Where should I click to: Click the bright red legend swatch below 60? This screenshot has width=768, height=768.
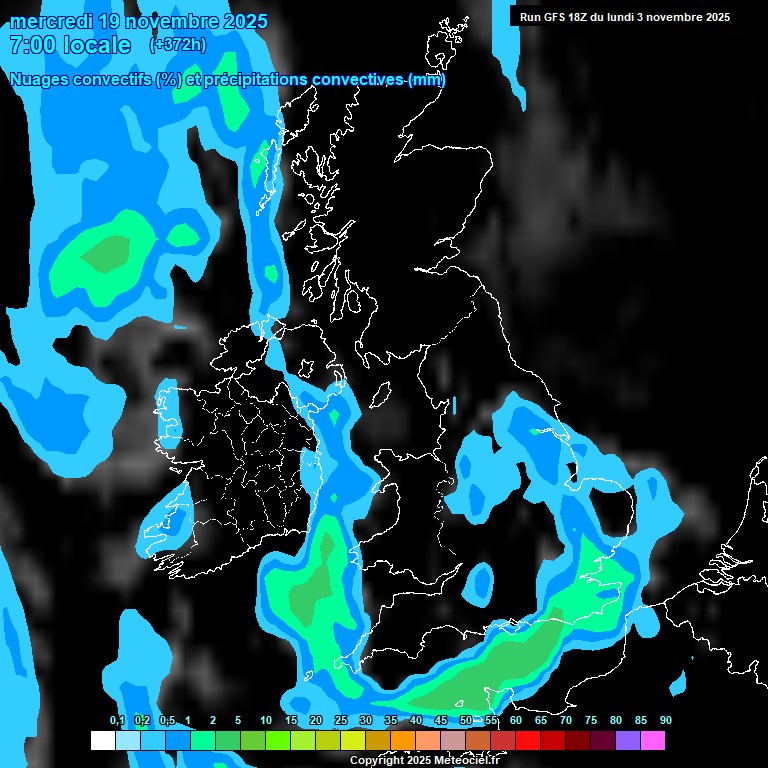(x=528, y=741)
